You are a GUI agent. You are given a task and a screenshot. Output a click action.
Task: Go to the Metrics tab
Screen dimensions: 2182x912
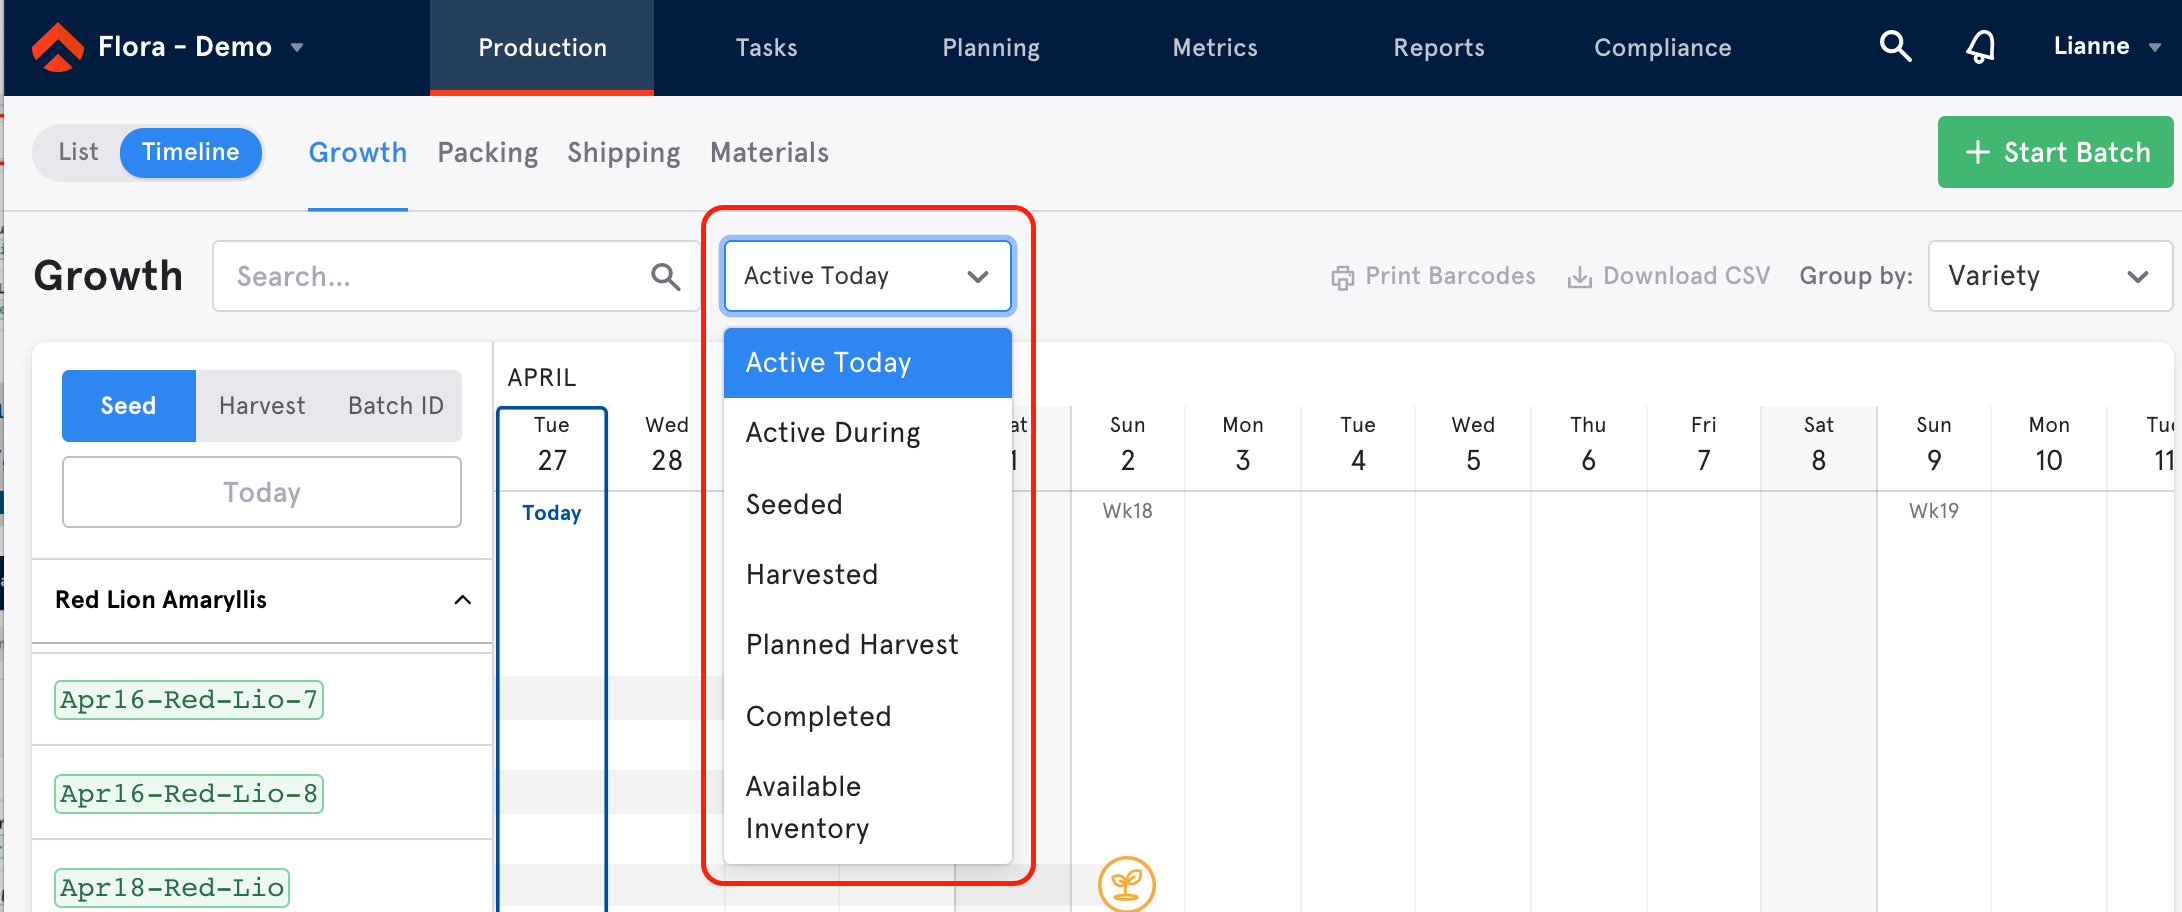point(1215,48)
